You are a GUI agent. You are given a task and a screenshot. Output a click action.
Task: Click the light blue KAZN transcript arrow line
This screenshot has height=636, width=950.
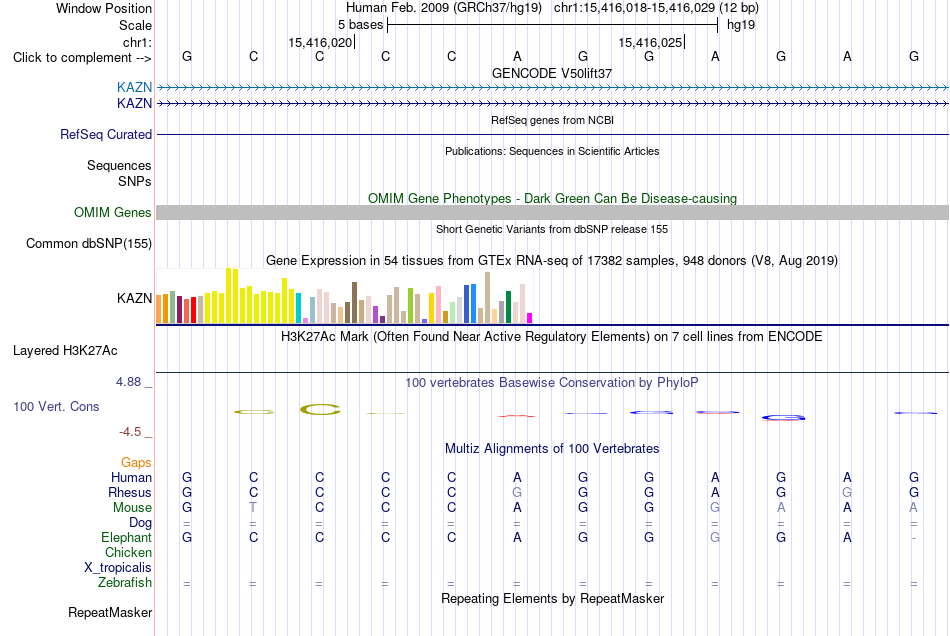(552, 88)
